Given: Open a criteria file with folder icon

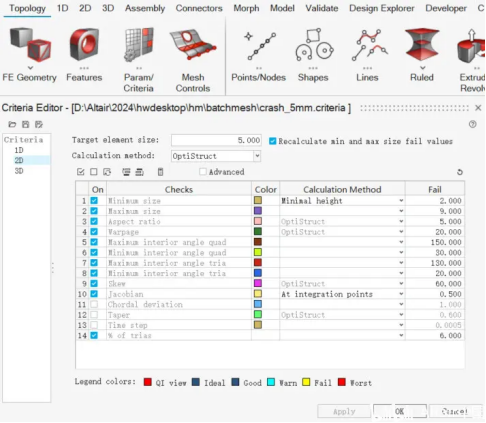Looking at the screenshot, I should (12, 125).
